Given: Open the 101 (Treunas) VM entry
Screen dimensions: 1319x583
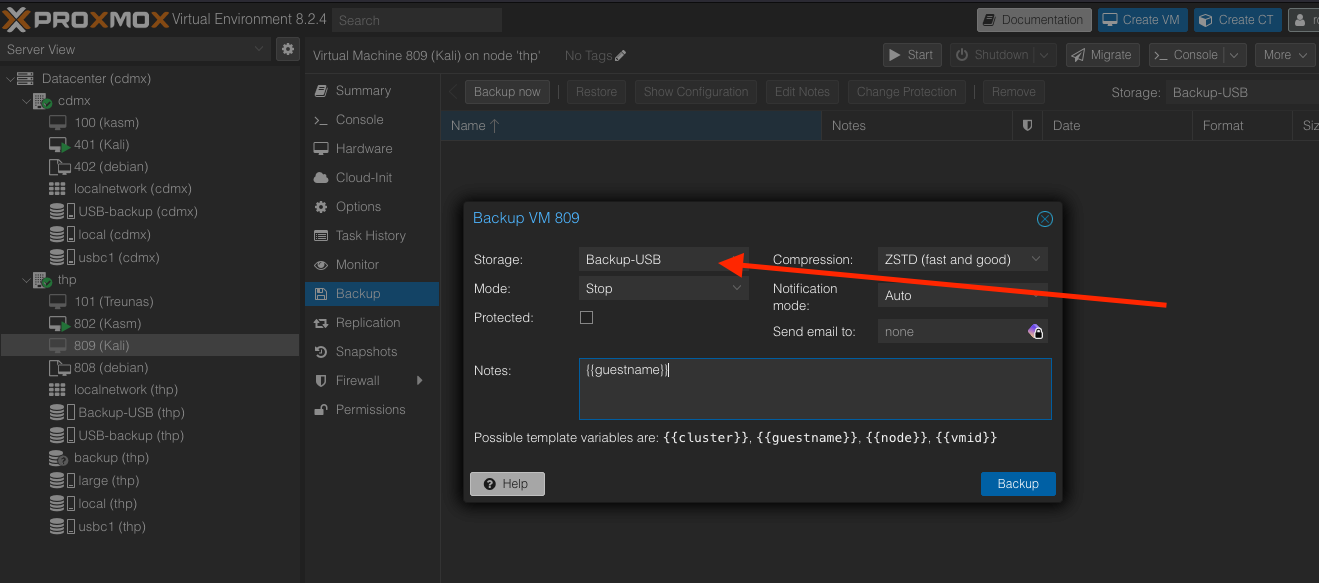Looking at the screenshot, I should (113, 301).
